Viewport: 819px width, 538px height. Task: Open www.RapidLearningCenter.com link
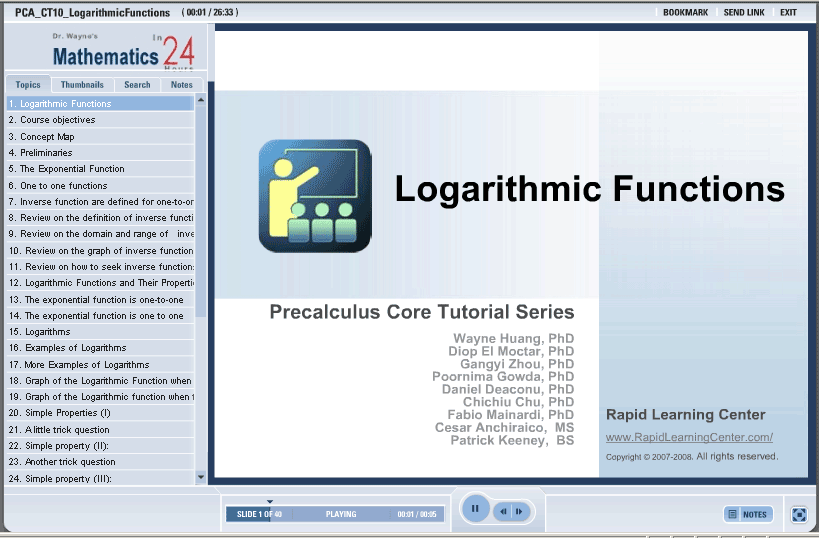pos(689,437)
